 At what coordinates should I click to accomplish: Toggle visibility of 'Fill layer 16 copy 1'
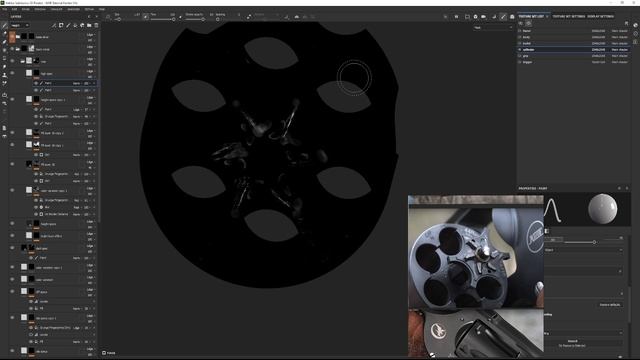12,145
